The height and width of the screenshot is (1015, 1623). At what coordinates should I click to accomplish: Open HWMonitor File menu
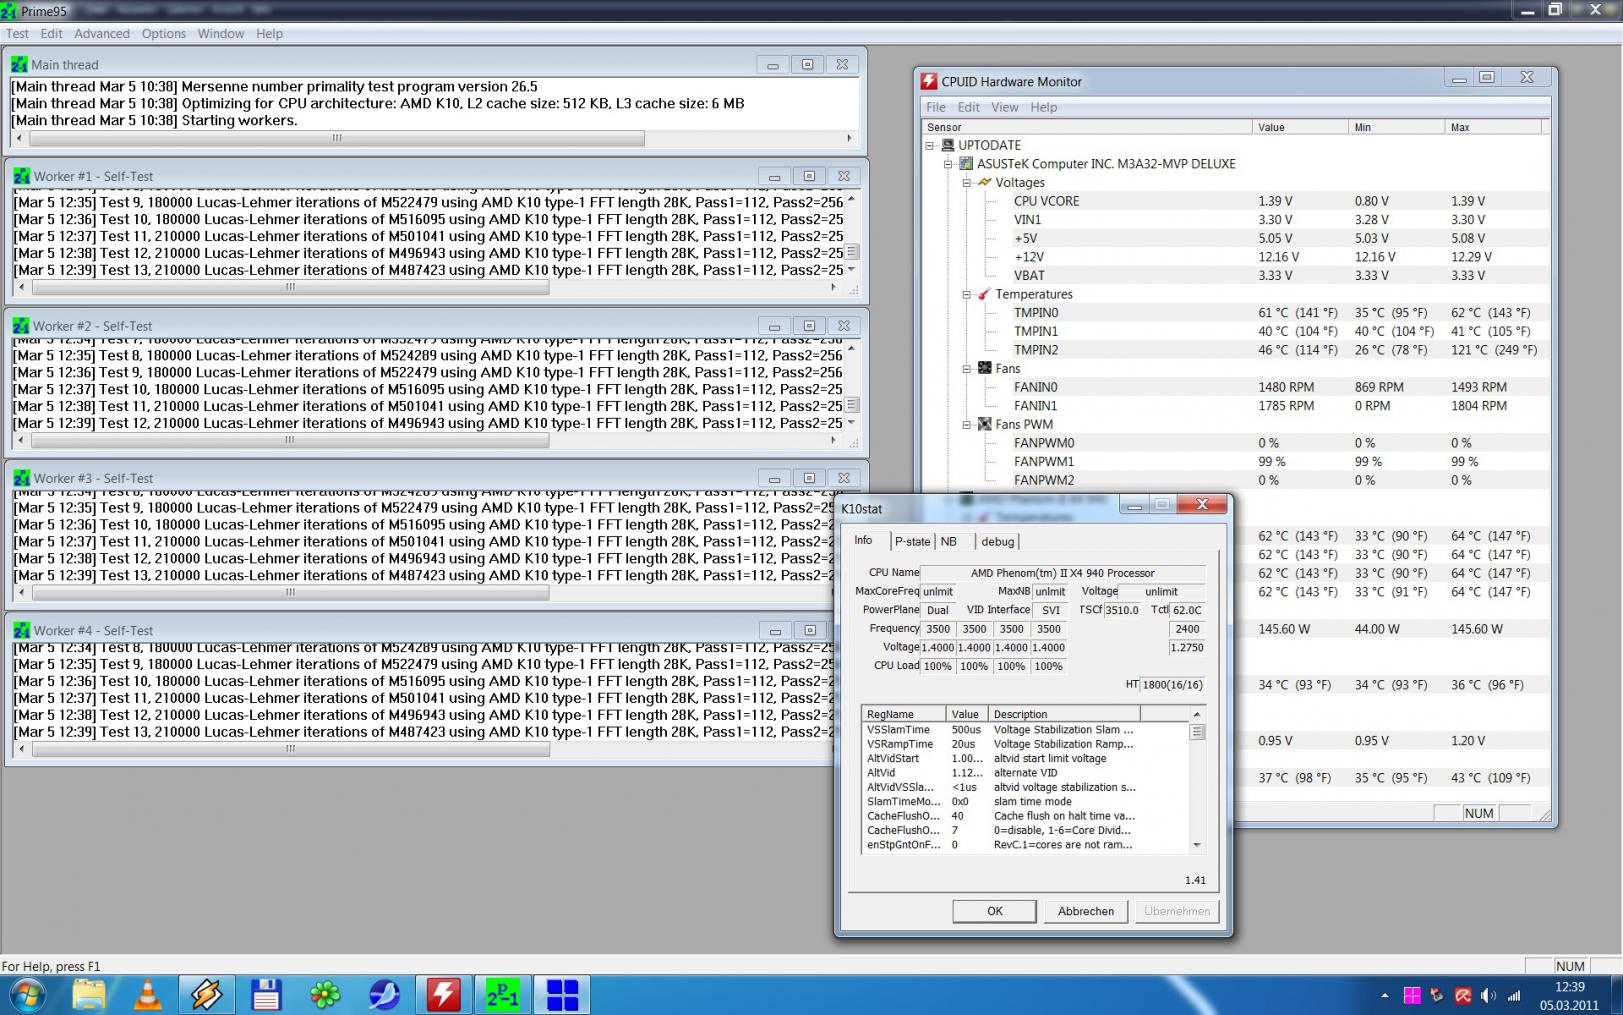click(936, 107)
